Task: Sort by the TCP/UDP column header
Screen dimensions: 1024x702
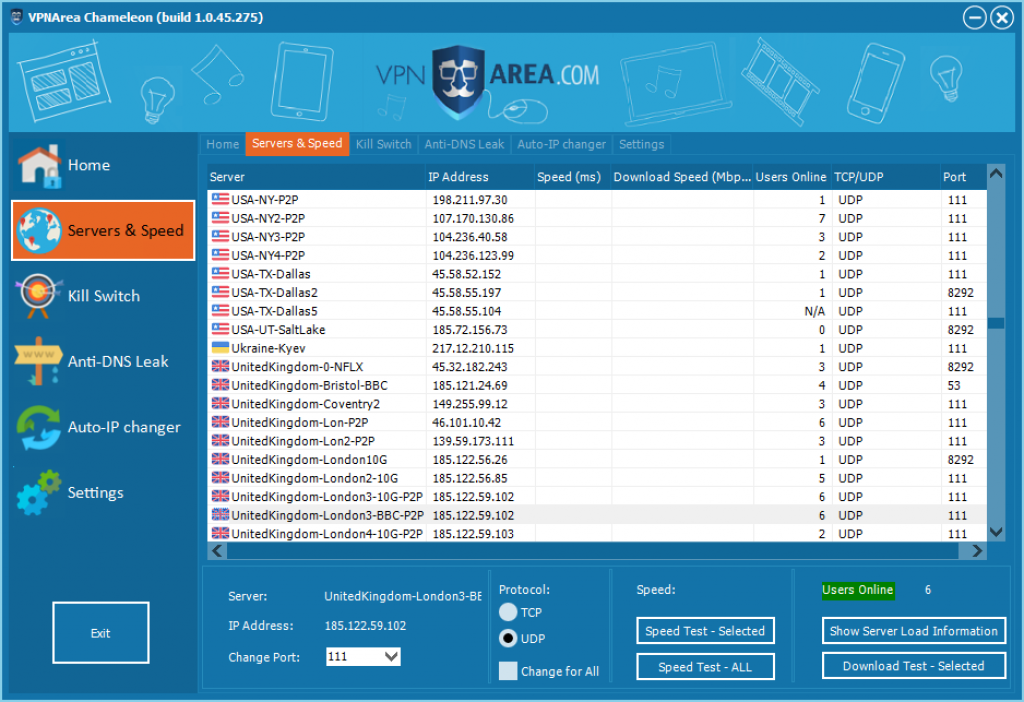Action: click(885, 177)
